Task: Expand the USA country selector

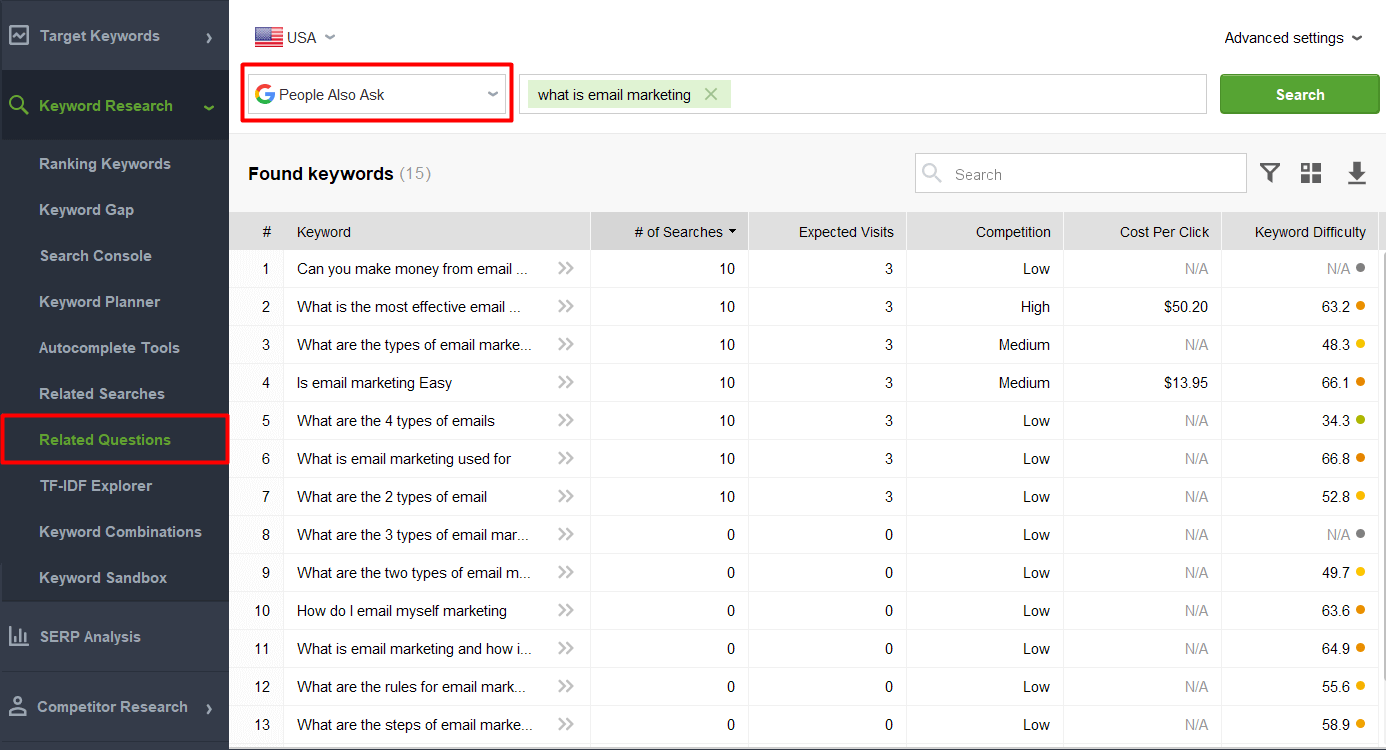Action: pos(295,38)
